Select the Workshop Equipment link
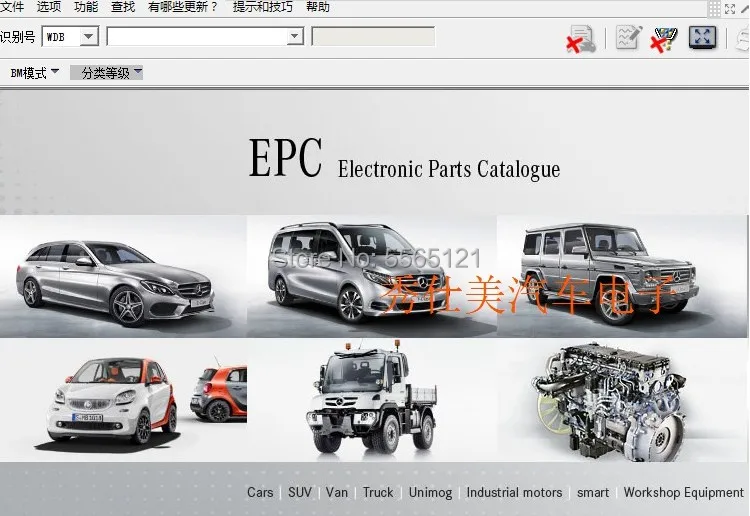This screenshot has width=750, height=516. pyautogui.click(x=684, y=493)
